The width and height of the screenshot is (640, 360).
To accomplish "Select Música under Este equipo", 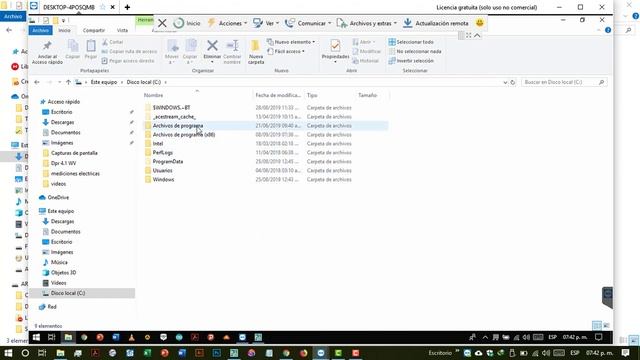I will coord(59,262).
